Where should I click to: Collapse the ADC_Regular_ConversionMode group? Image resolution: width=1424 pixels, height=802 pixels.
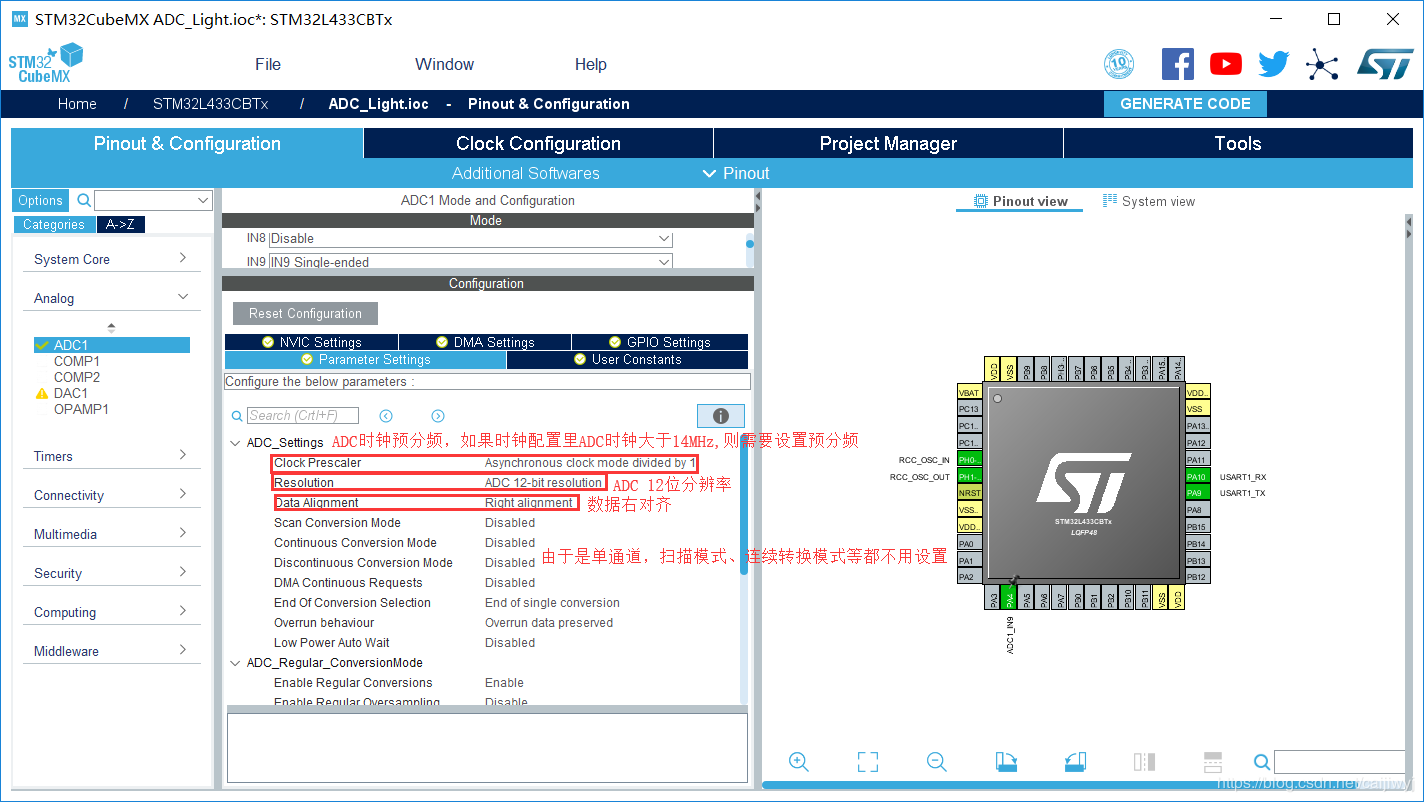pos(236,663)
